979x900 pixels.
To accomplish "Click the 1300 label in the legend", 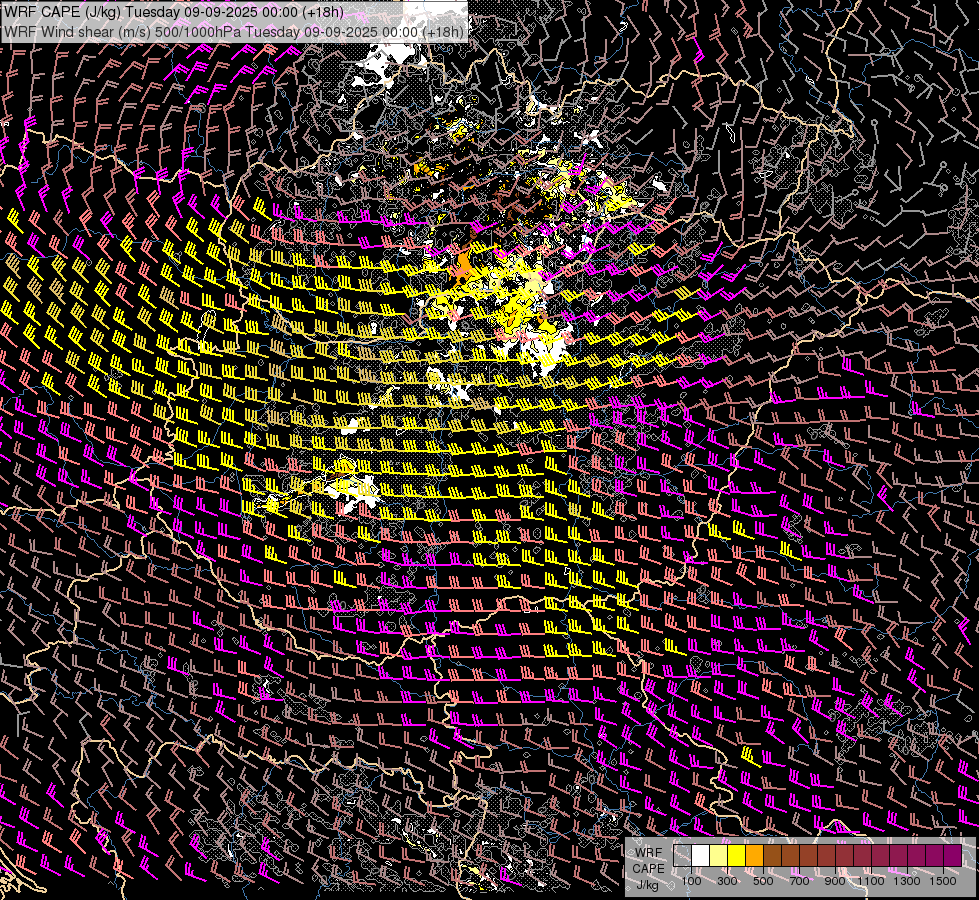I will (907, 881).
